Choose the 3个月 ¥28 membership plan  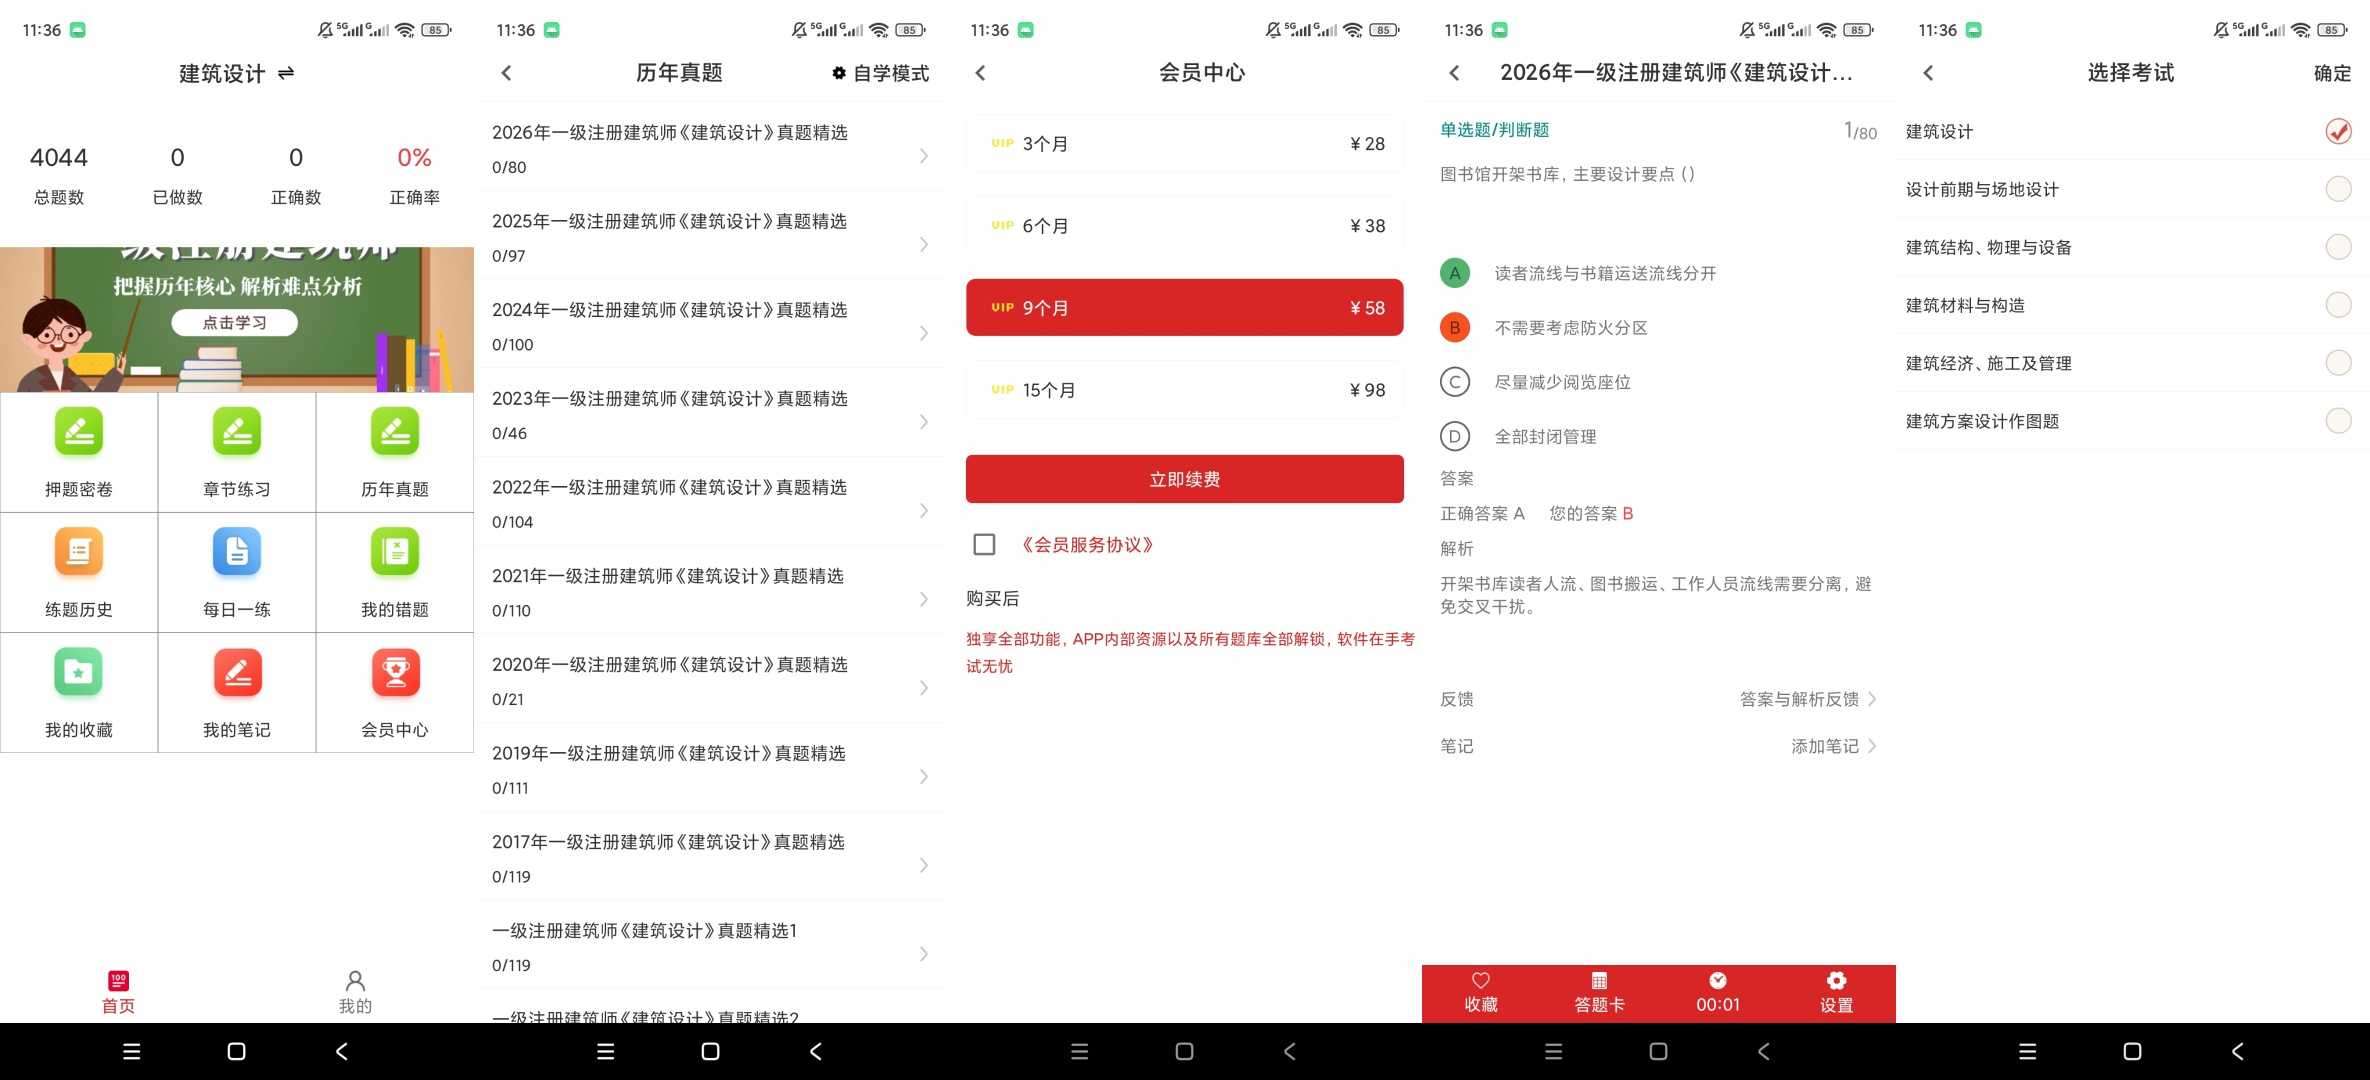[1184, 144]
